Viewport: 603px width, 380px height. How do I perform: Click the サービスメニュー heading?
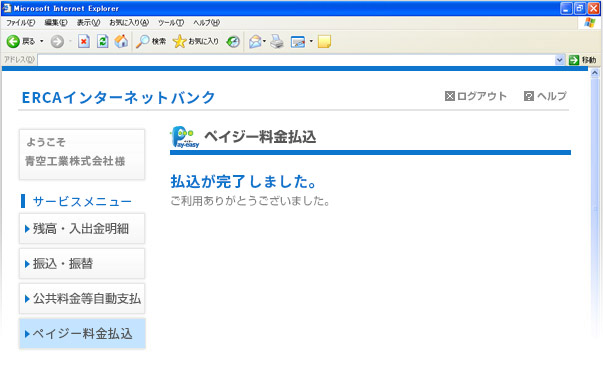click(82, 201)
